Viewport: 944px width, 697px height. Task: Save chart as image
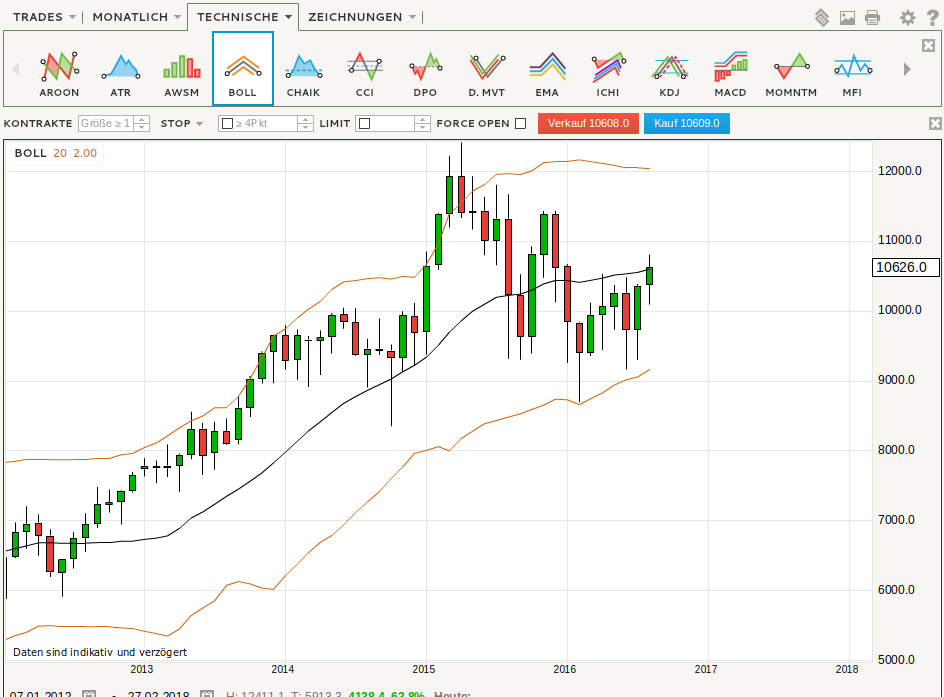point(847,17)
